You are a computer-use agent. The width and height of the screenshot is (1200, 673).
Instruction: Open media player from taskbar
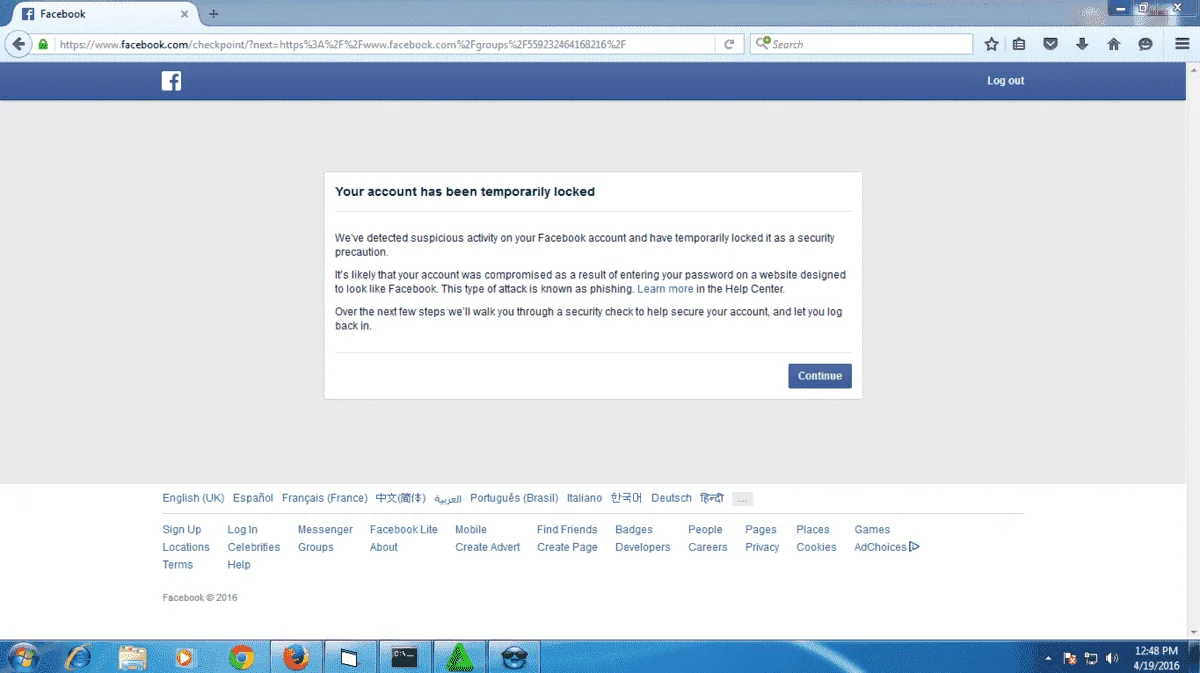tap(185, 657)
